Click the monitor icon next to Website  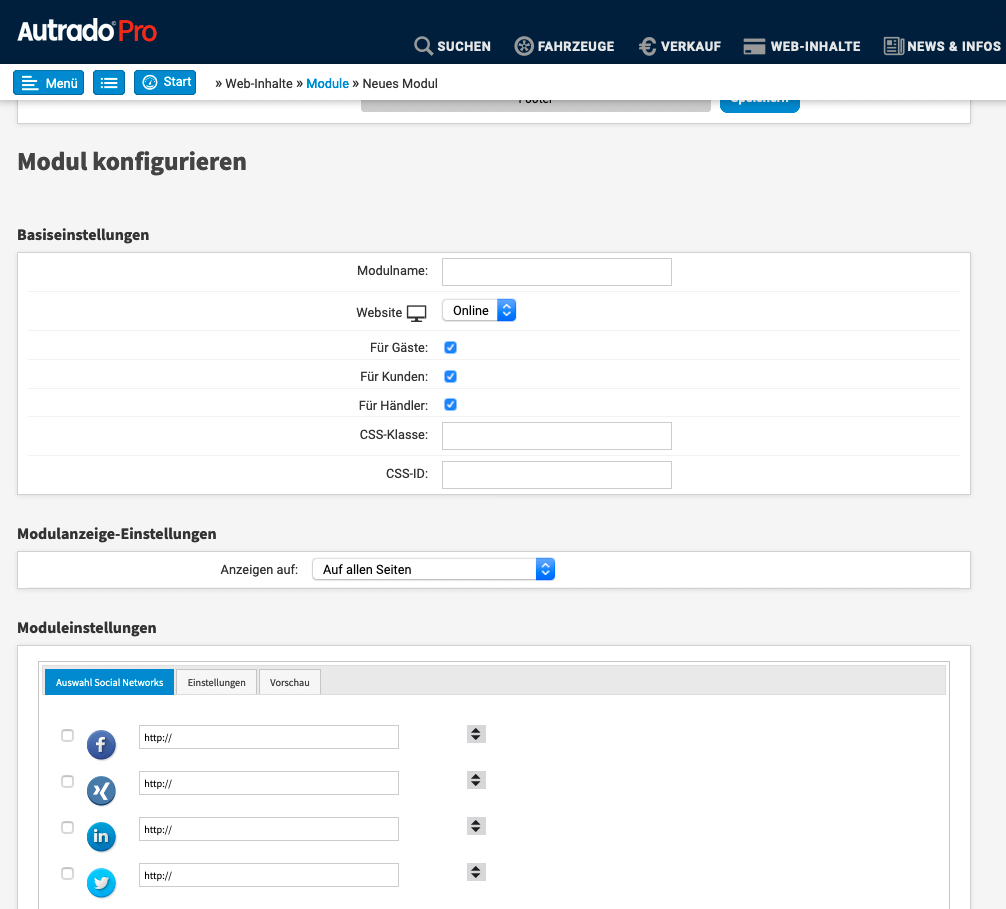point(416,313)
